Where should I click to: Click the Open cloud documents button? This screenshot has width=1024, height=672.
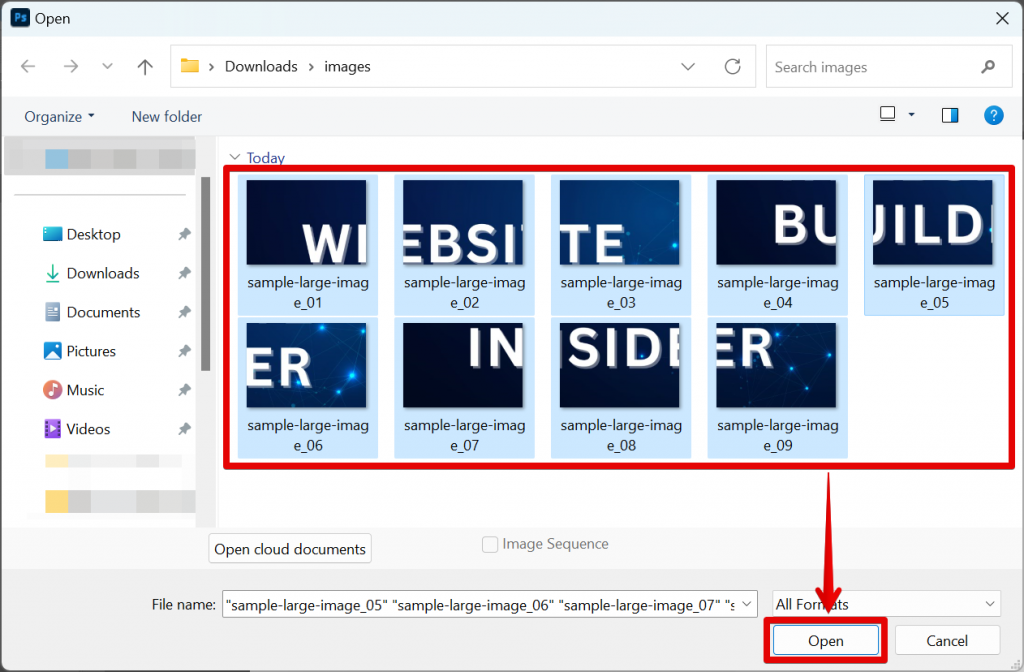coord(289,548)
